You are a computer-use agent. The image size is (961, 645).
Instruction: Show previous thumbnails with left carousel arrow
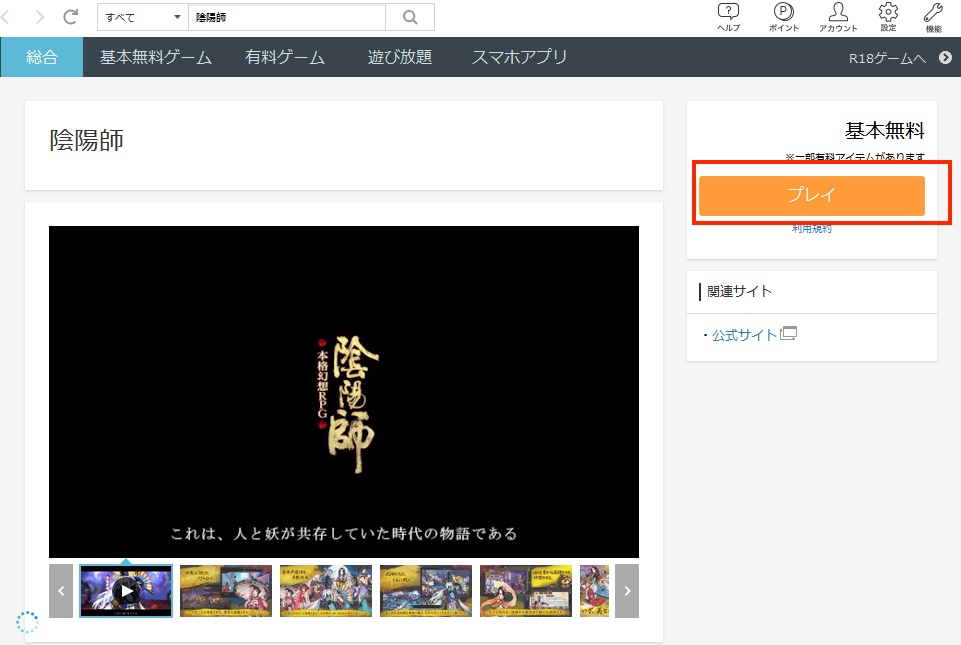61,591
